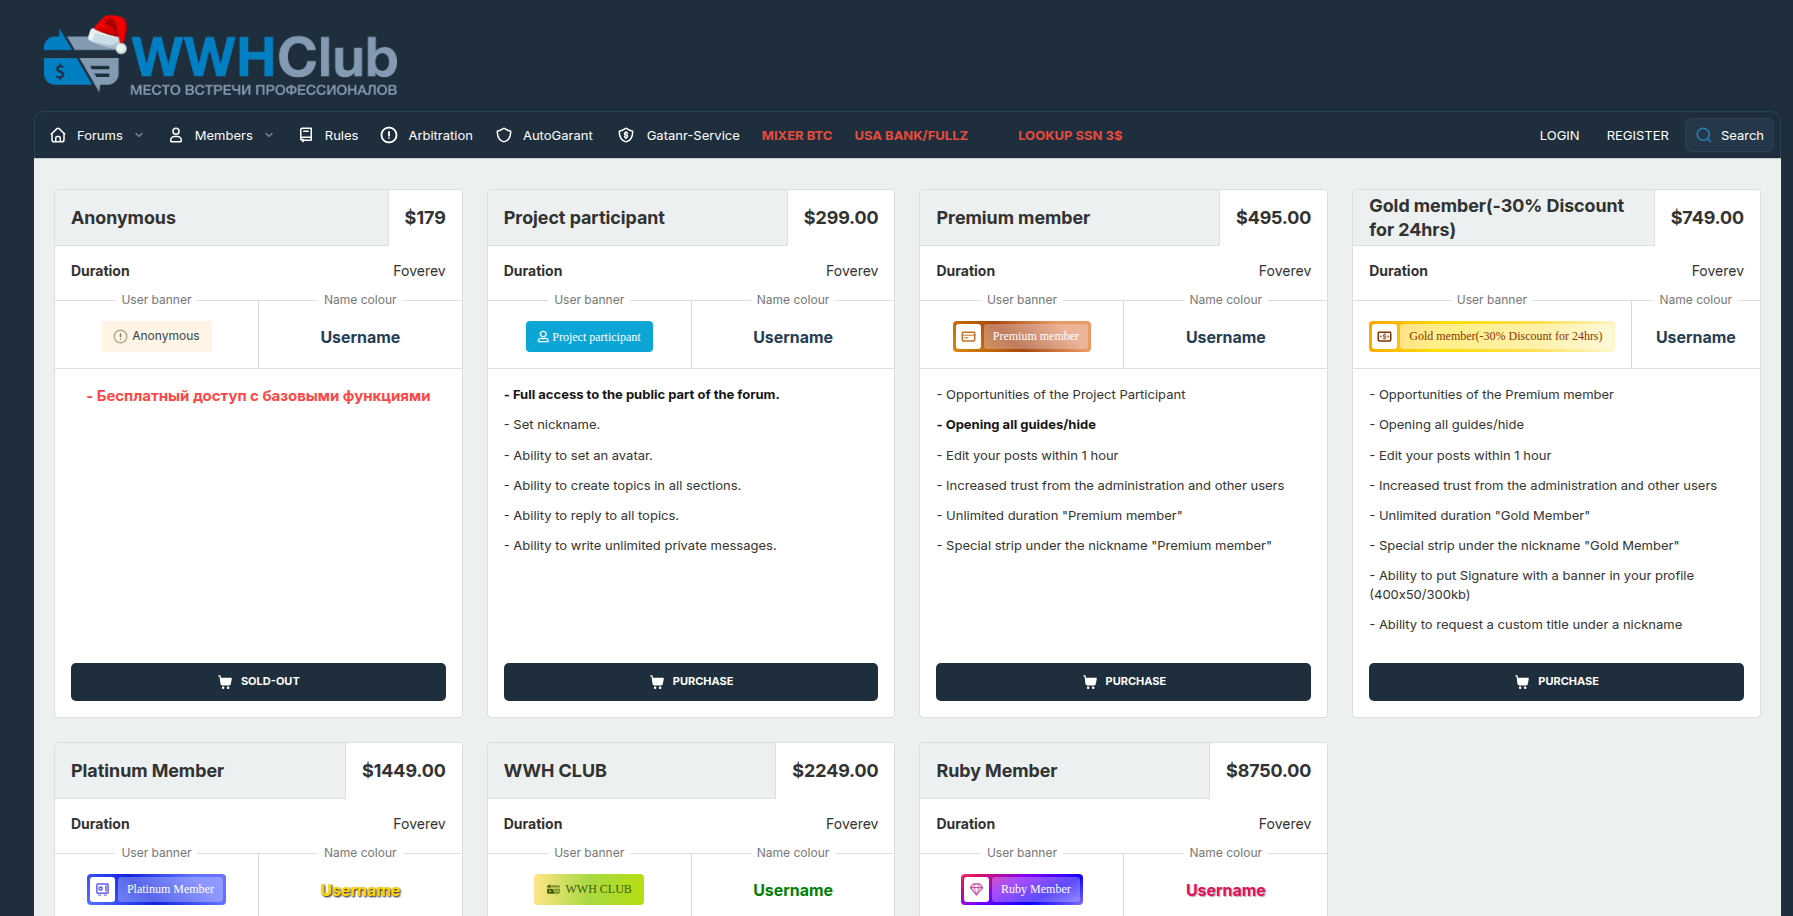Click the Platinum Member banner badge

point(157,889)
